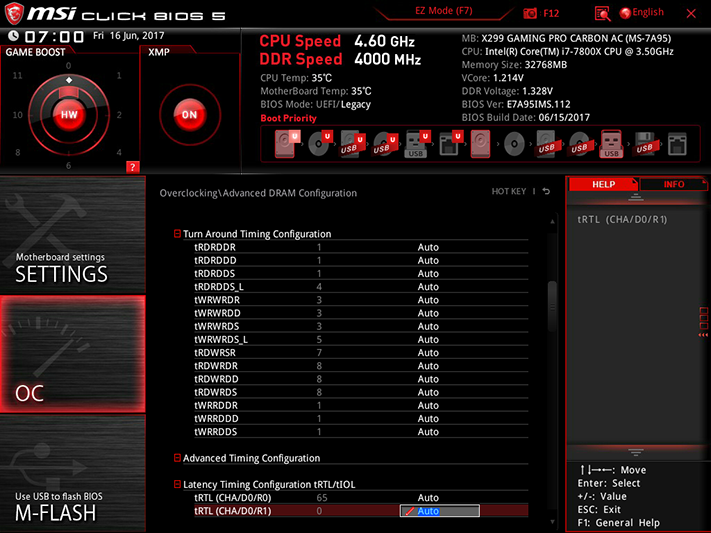Open the Auto value of tWRWRDS_L
The height and width of the screenshot is (533, 711).
pos(428,339)
